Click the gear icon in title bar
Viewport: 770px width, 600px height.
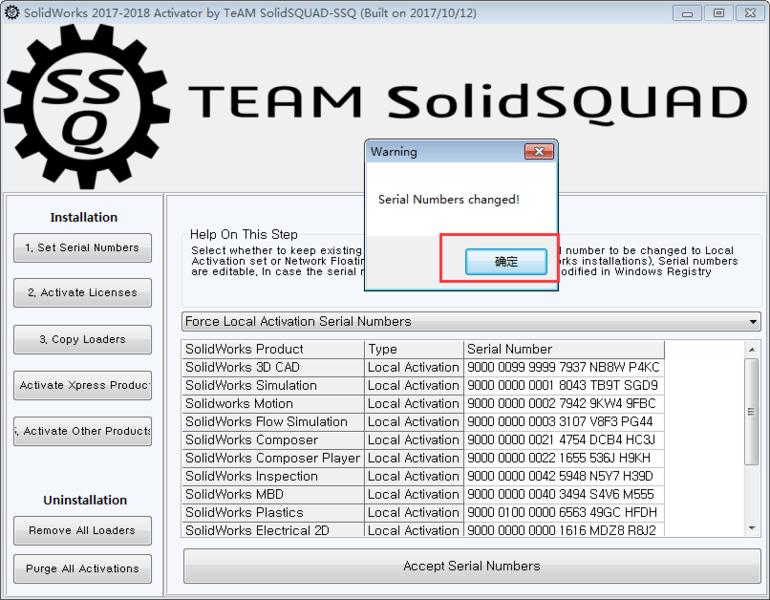(x=12, y=12)
